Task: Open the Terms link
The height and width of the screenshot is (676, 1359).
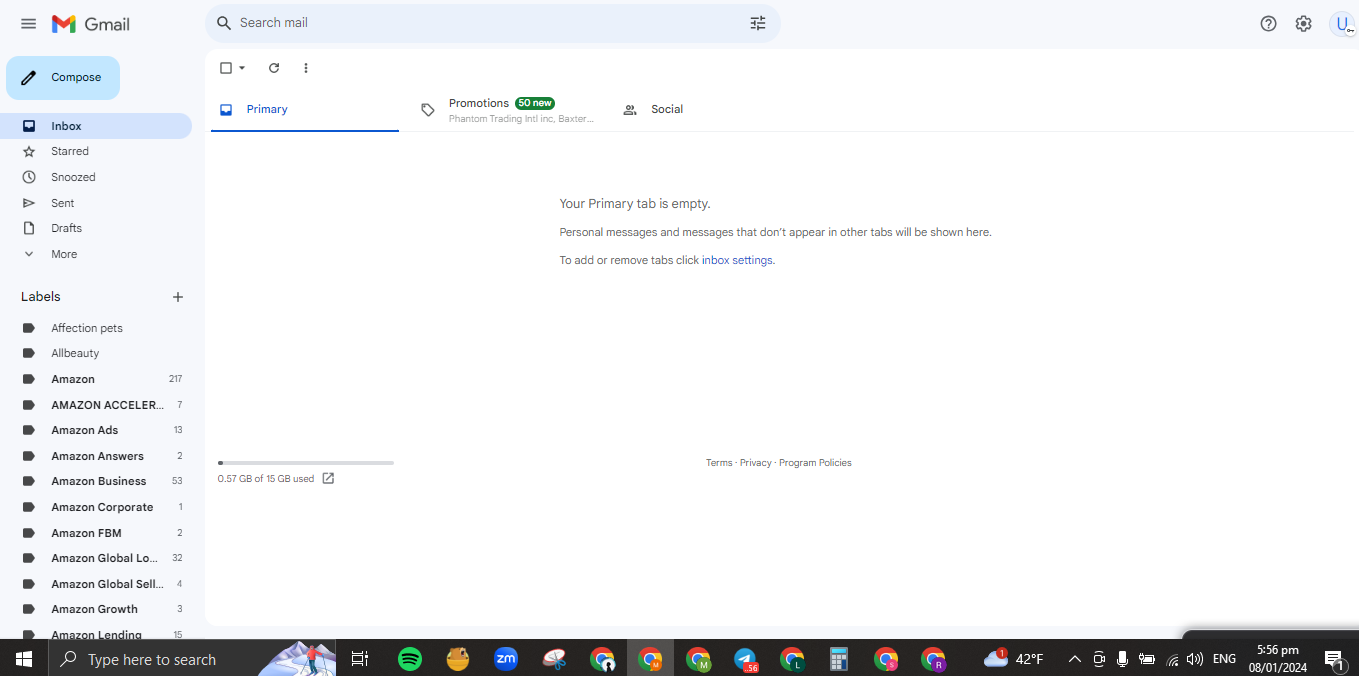Action: [719, 463]
